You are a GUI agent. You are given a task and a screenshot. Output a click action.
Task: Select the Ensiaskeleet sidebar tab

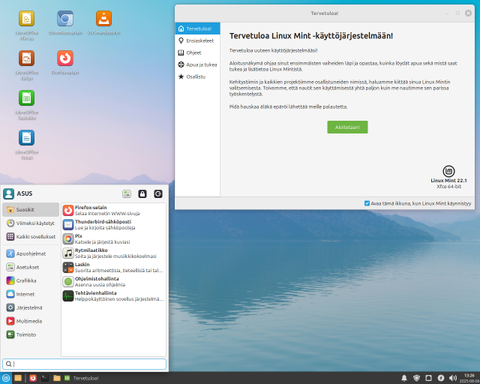[x=198, y=41]
